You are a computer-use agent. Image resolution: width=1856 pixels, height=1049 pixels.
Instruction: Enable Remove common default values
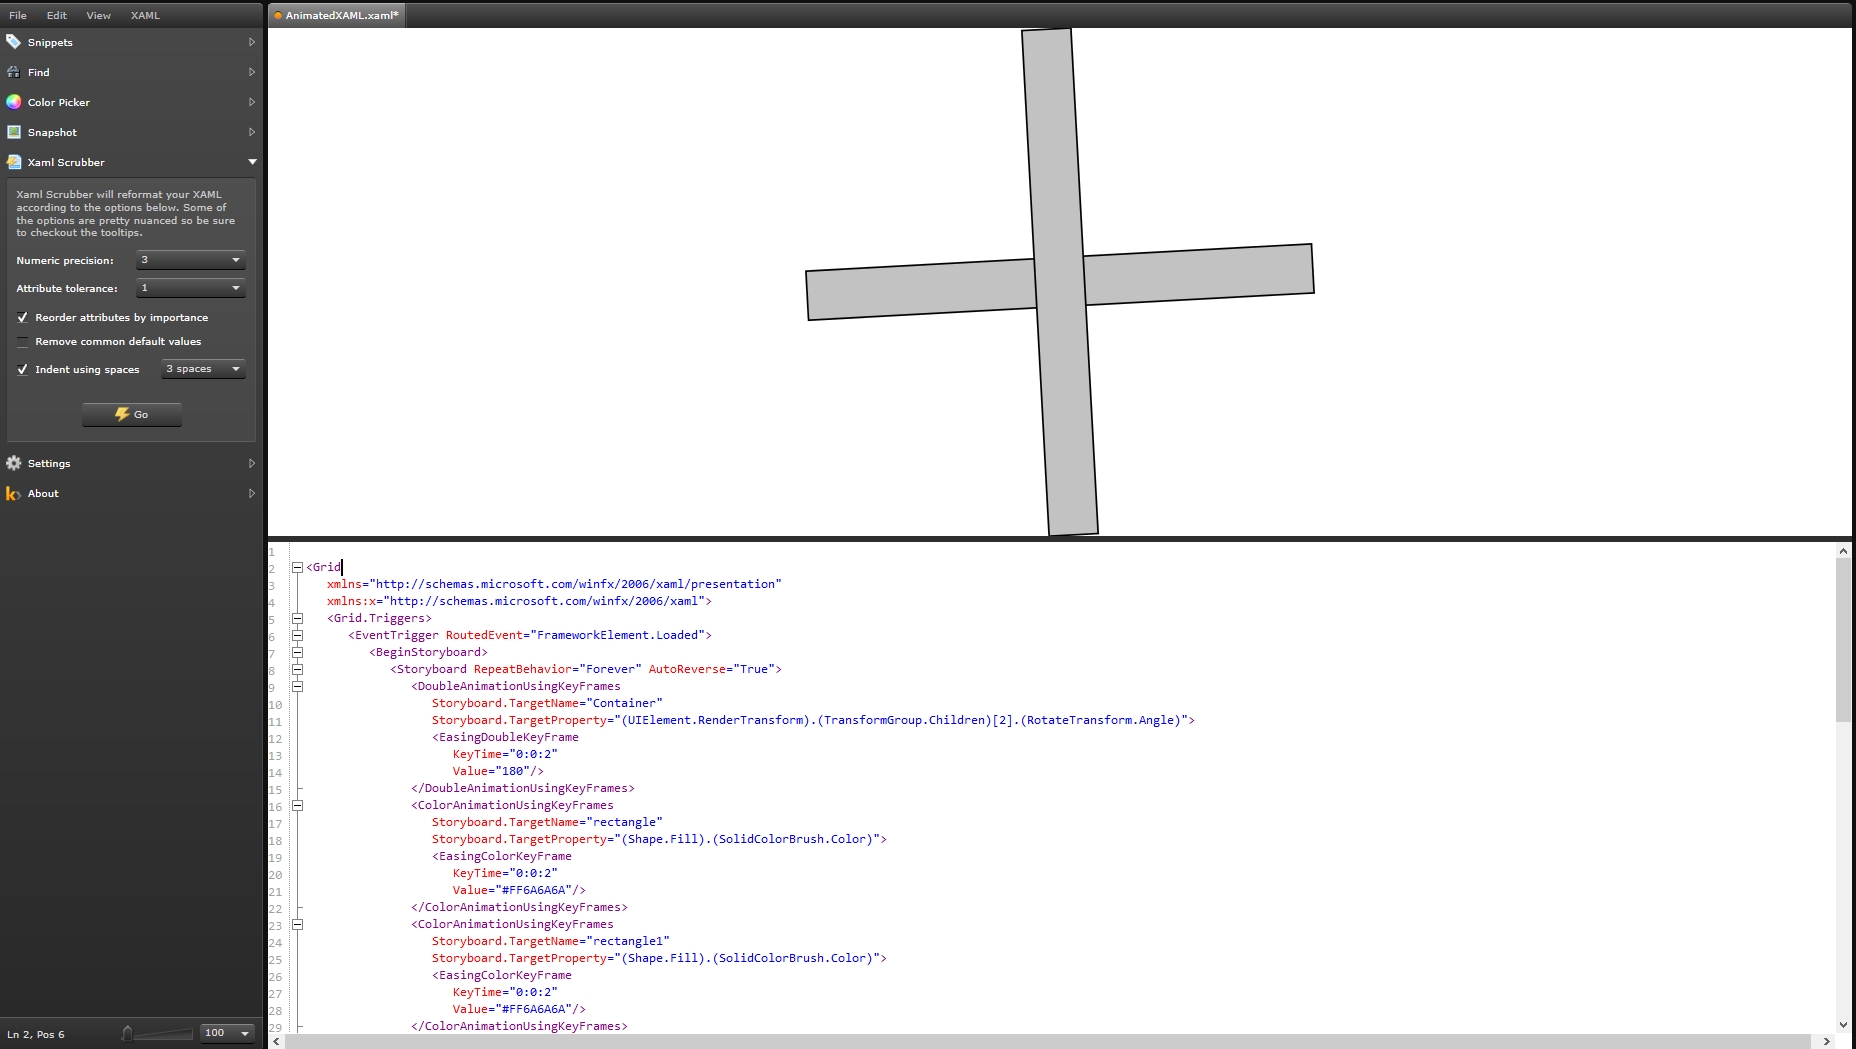point(22,341)
